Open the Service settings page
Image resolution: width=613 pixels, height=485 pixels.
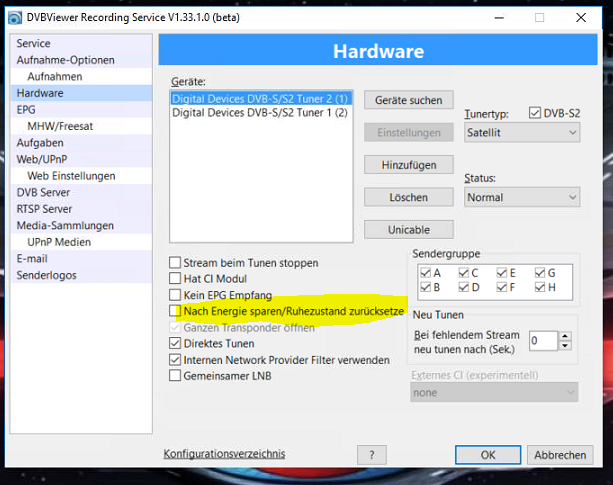point(81,43)
